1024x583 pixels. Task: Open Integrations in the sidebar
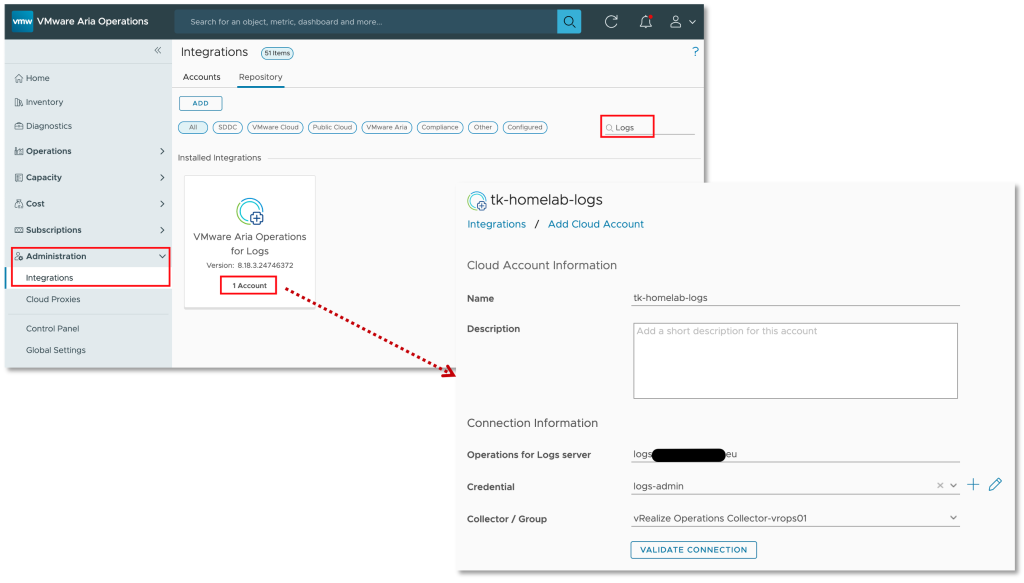50,278
